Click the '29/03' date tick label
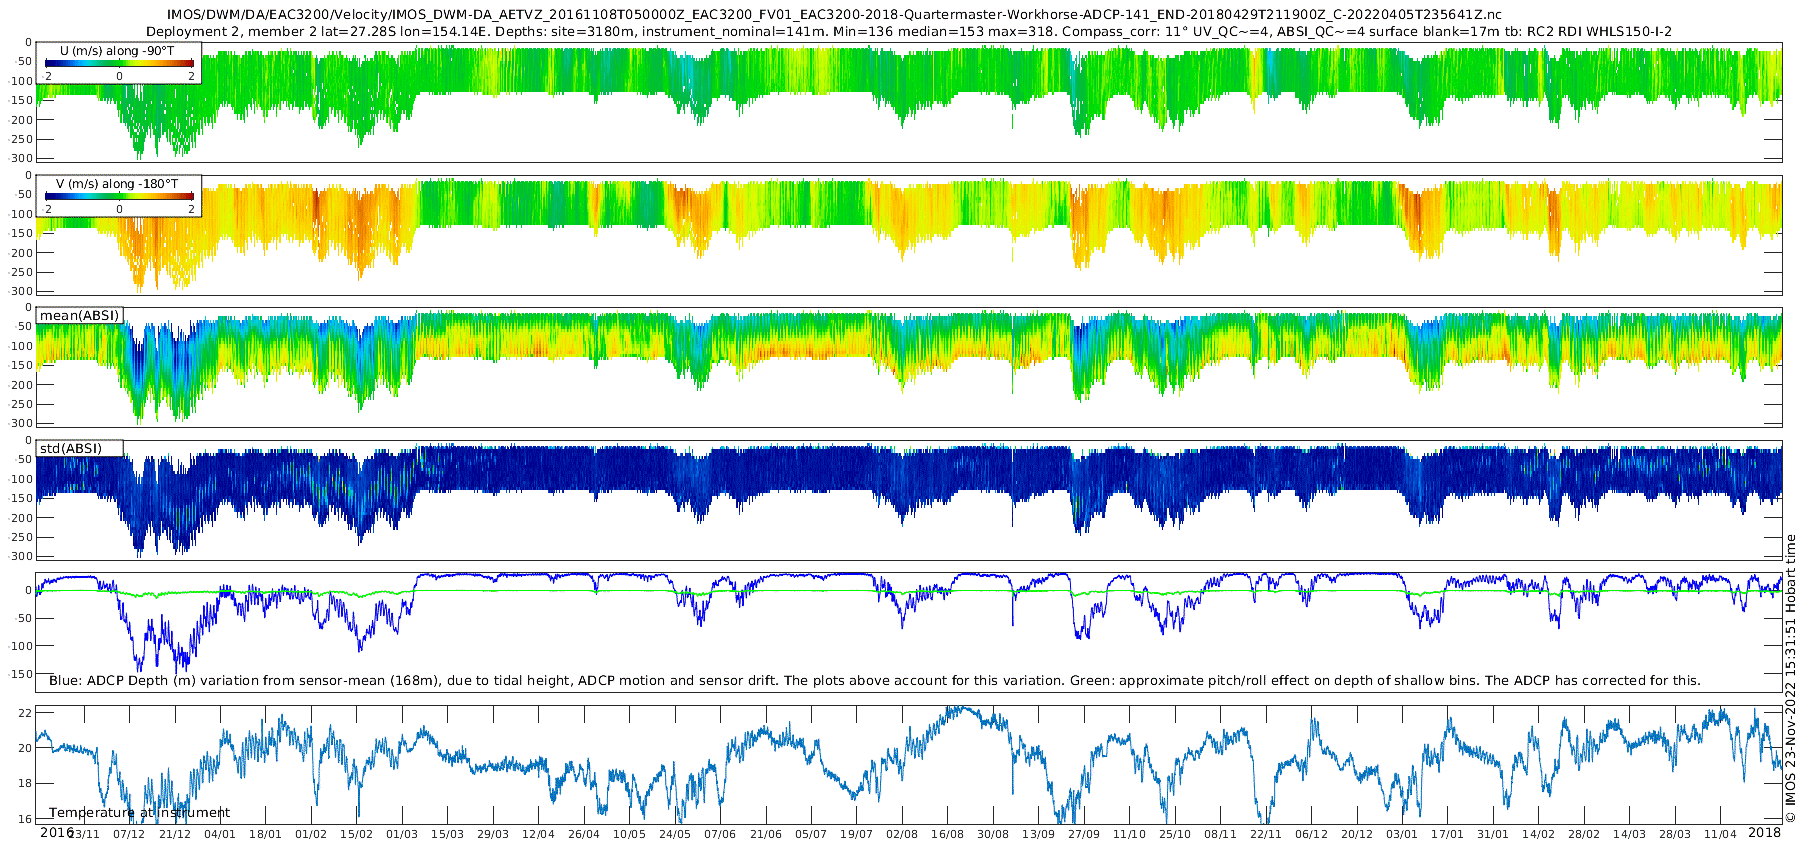1800x850 pixels. click(493, 834)
